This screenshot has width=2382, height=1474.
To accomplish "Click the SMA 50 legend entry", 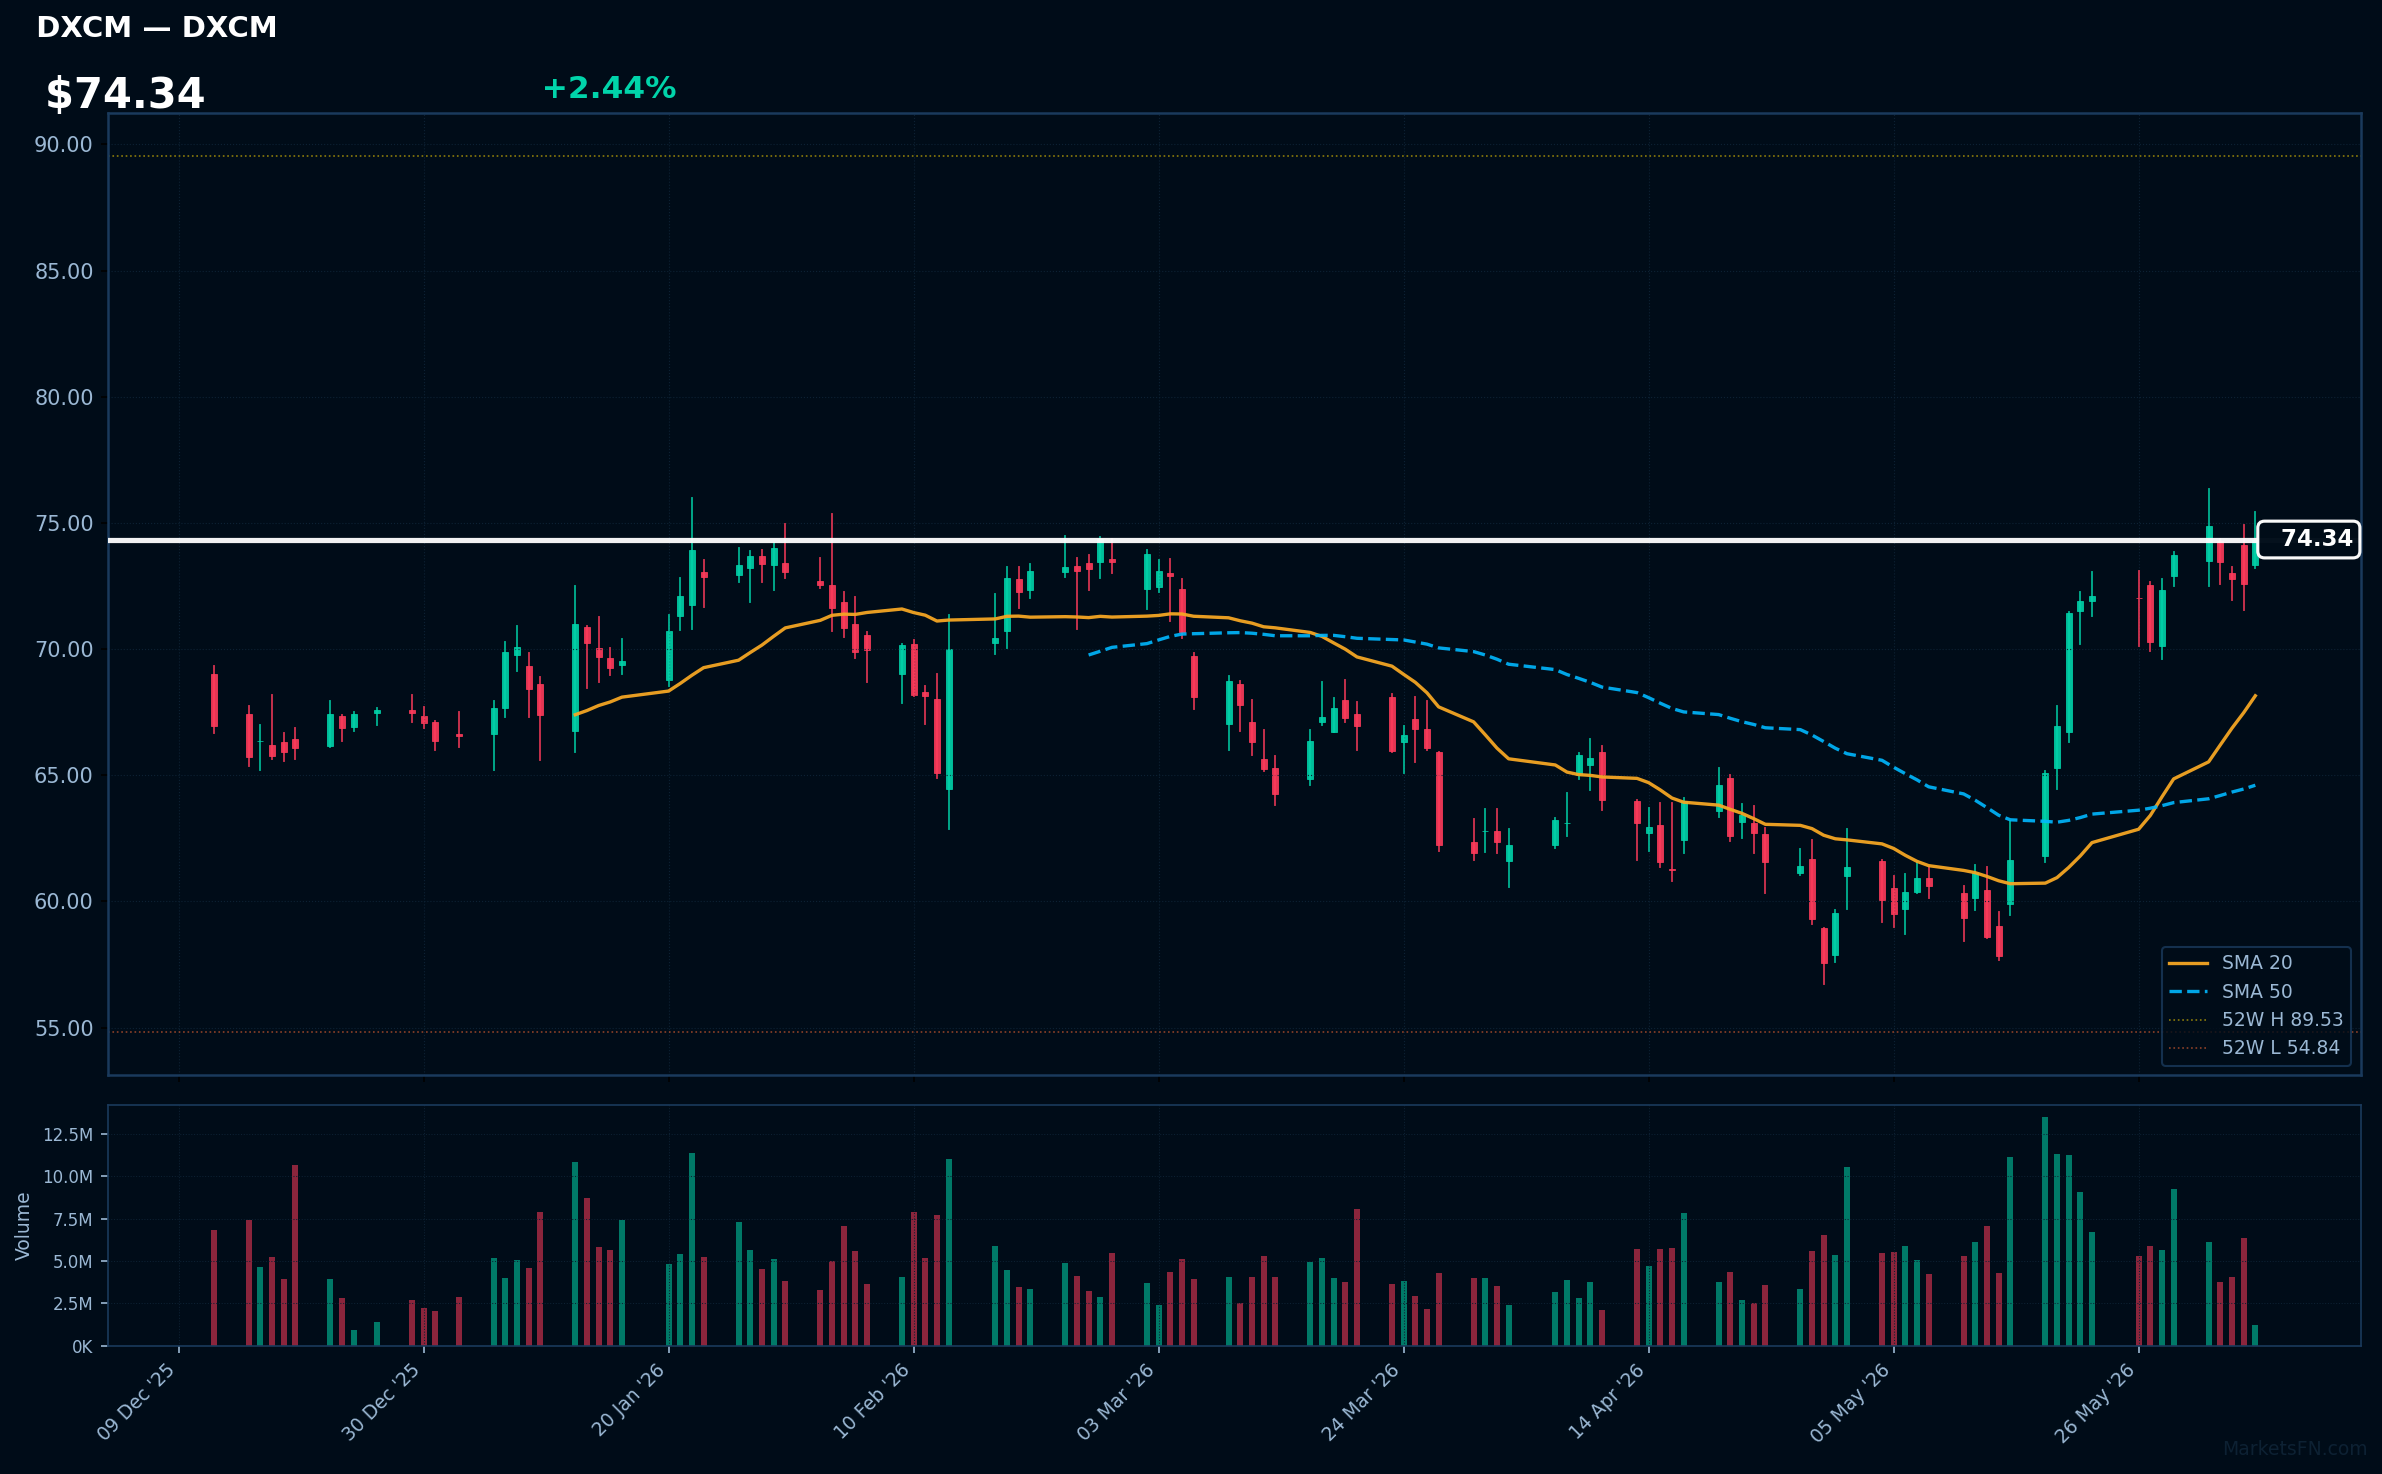I will pos(2257,991).
